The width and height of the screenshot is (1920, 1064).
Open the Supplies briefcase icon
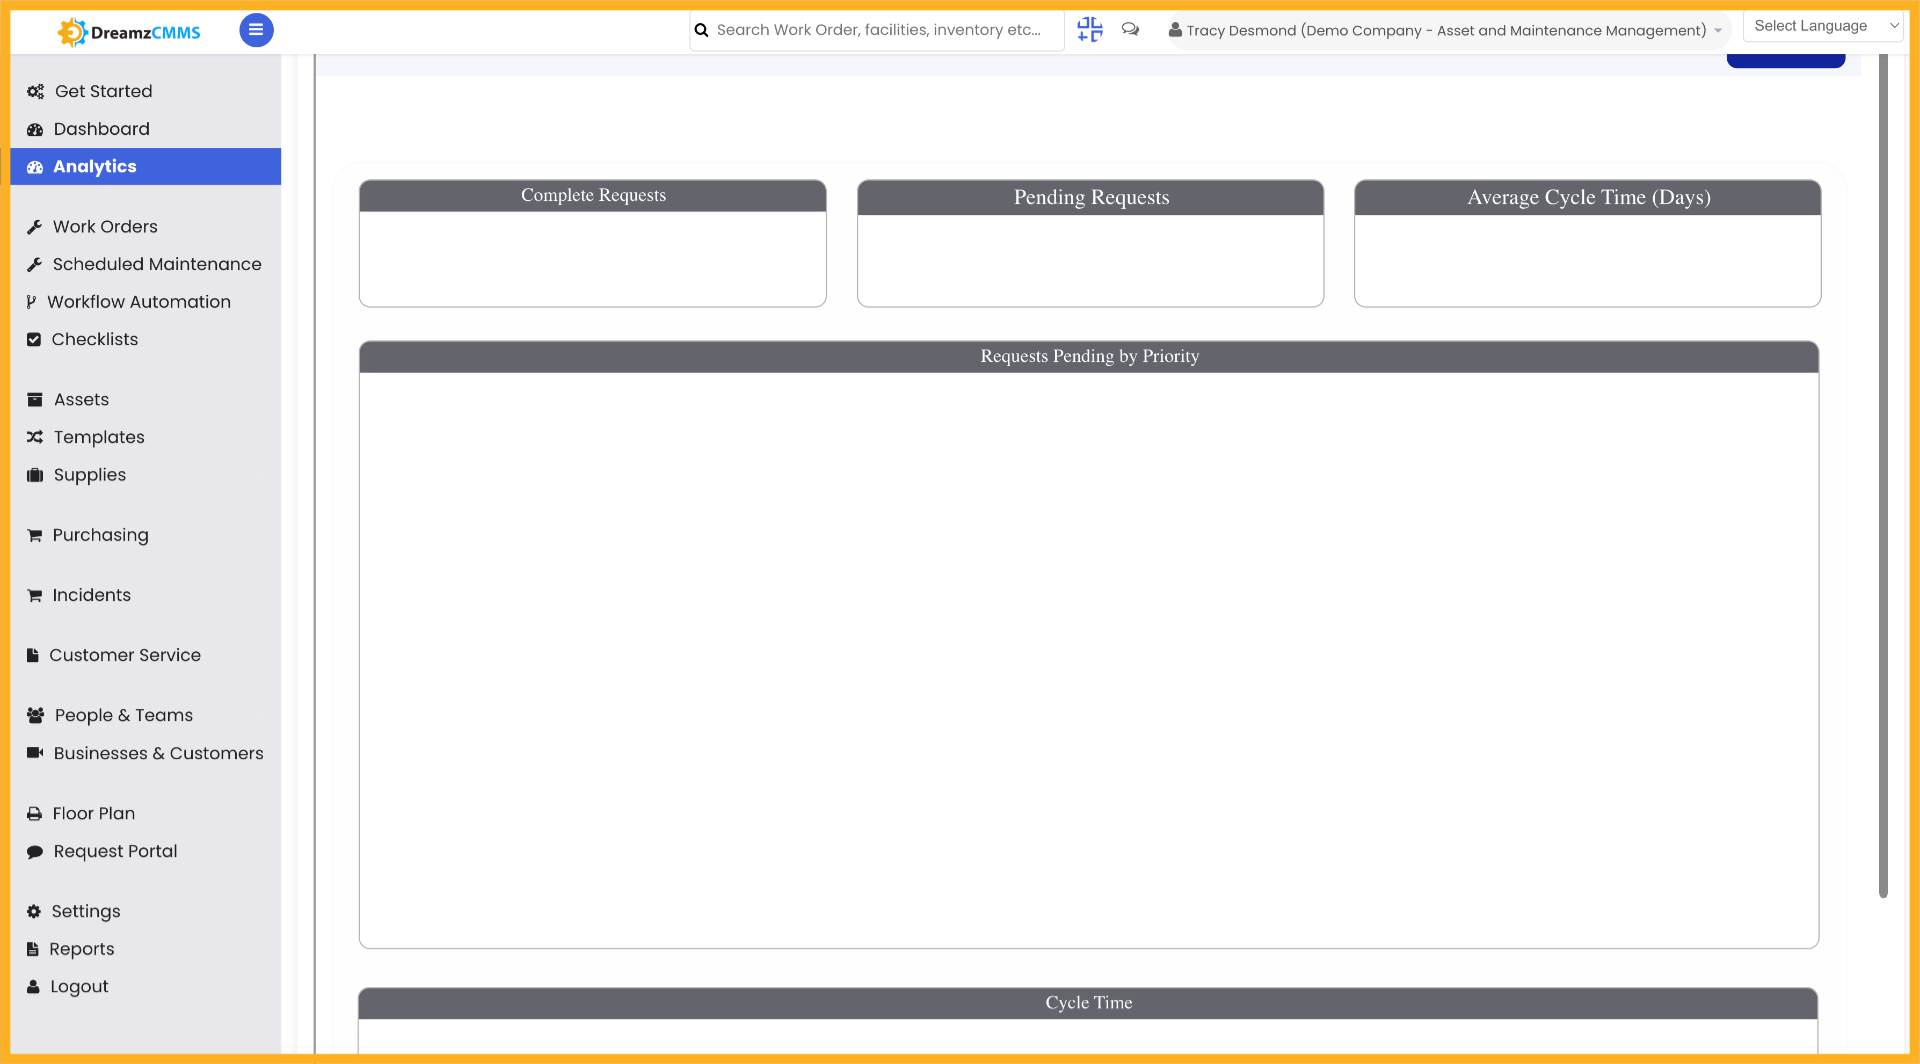pyautogui.click(x=35, y=474)
